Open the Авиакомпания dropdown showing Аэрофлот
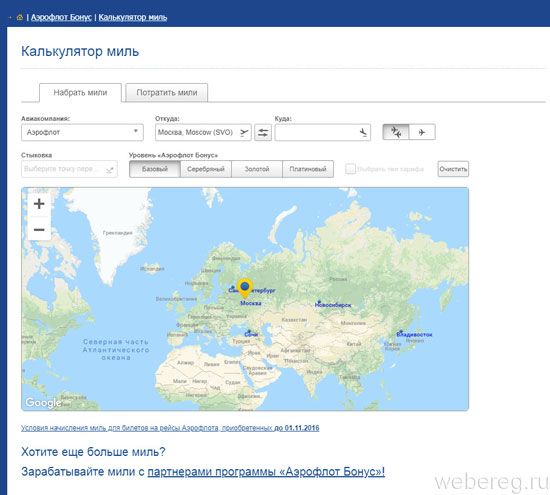This screenshot has height=495, width=550. (x=82, y=133)
